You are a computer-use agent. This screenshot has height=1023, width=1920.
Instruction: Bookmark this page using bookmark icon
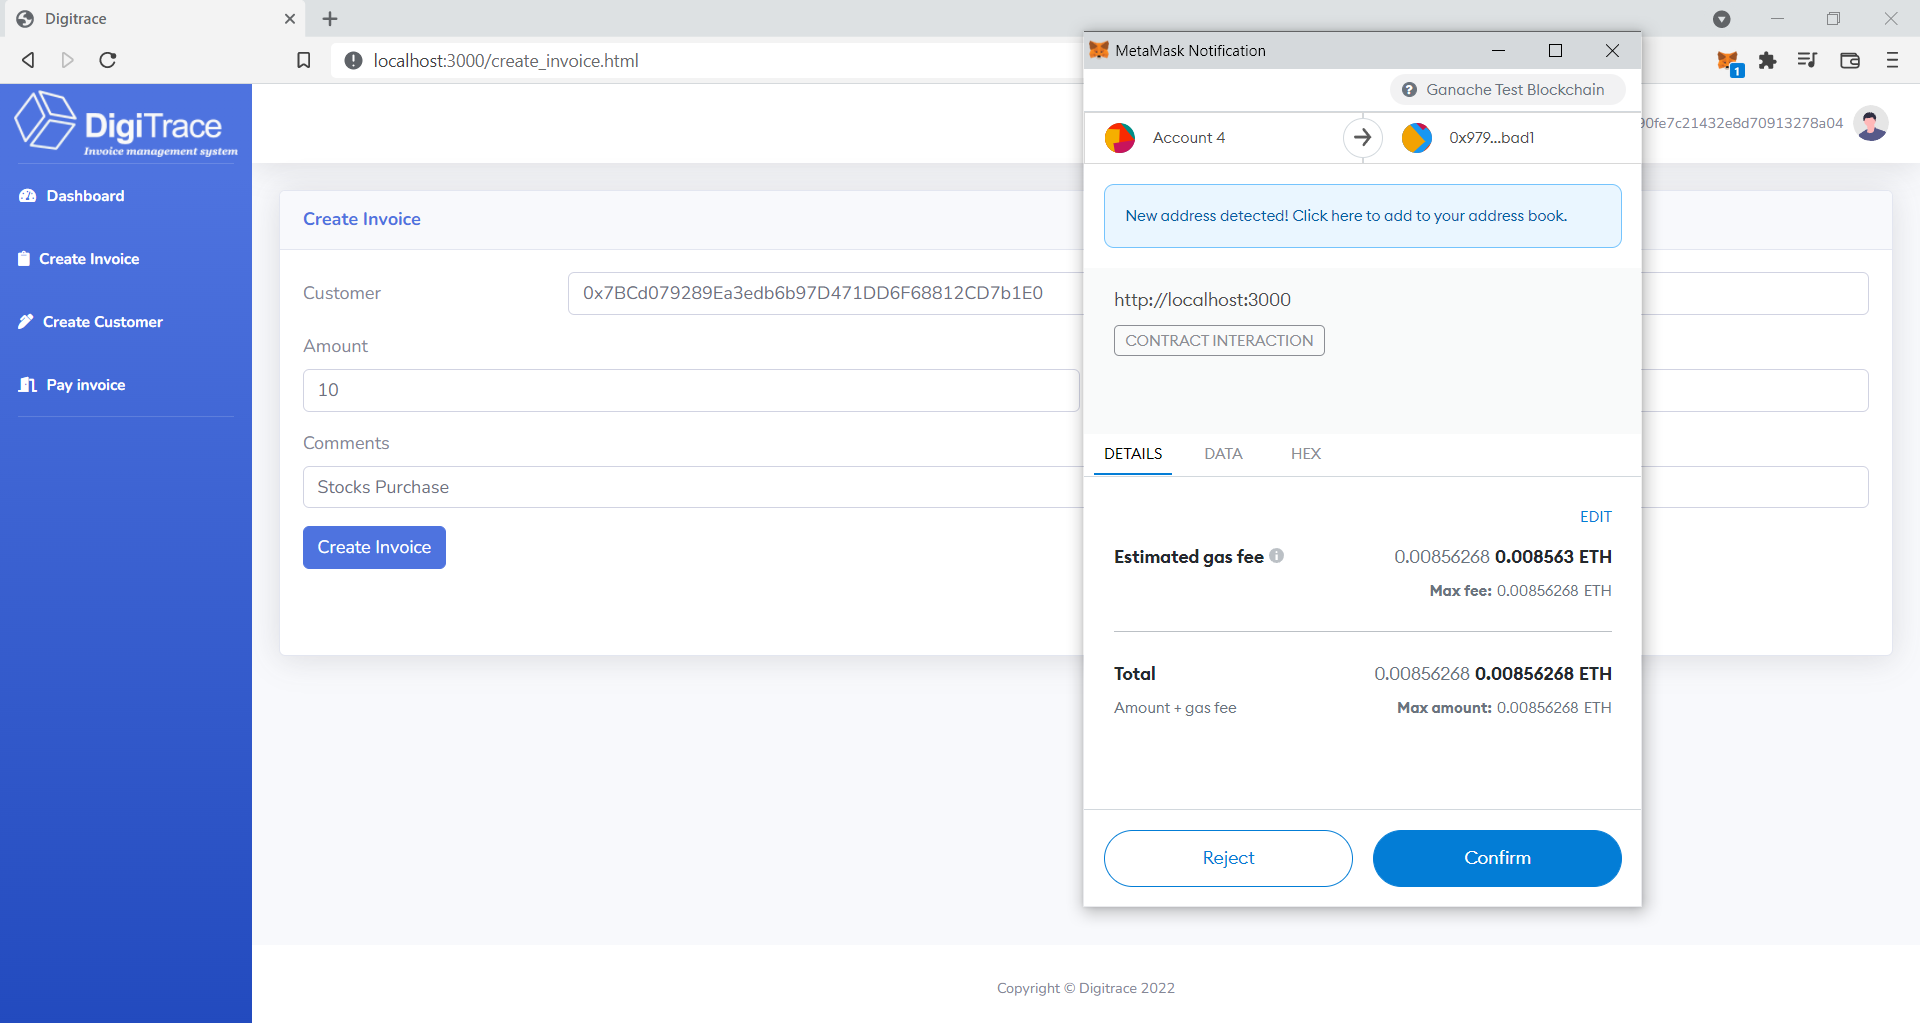(x=304, y=60)
